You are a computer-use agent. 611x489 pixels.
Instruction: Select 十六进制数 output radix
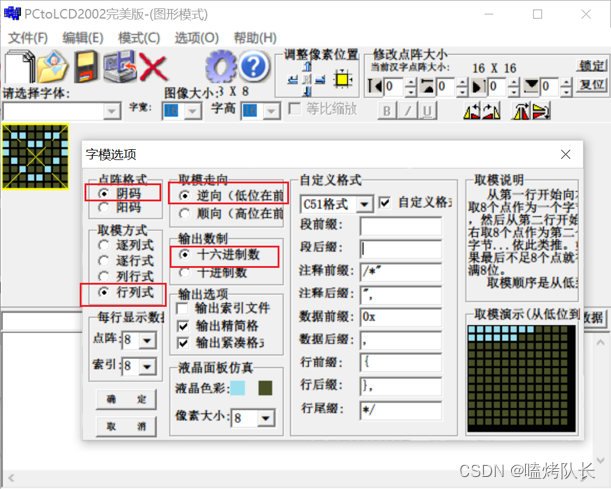pyautogui.click(x=219, y=254)
